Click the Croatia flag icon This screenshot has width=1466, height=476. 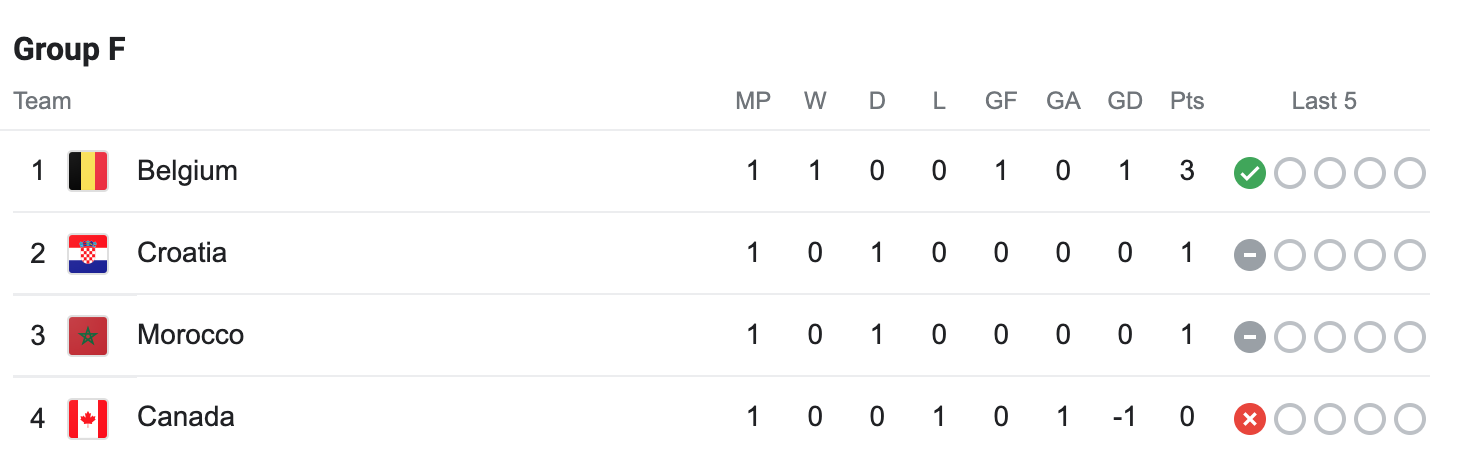pos(88,253)
